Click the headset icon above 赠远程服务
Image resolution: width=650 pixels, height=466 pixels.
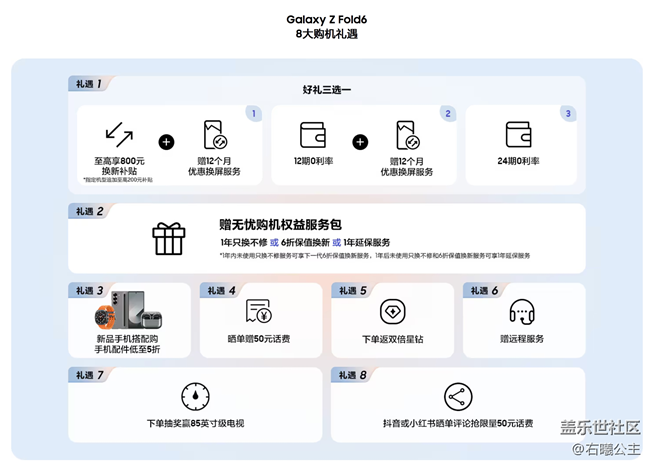521,312
